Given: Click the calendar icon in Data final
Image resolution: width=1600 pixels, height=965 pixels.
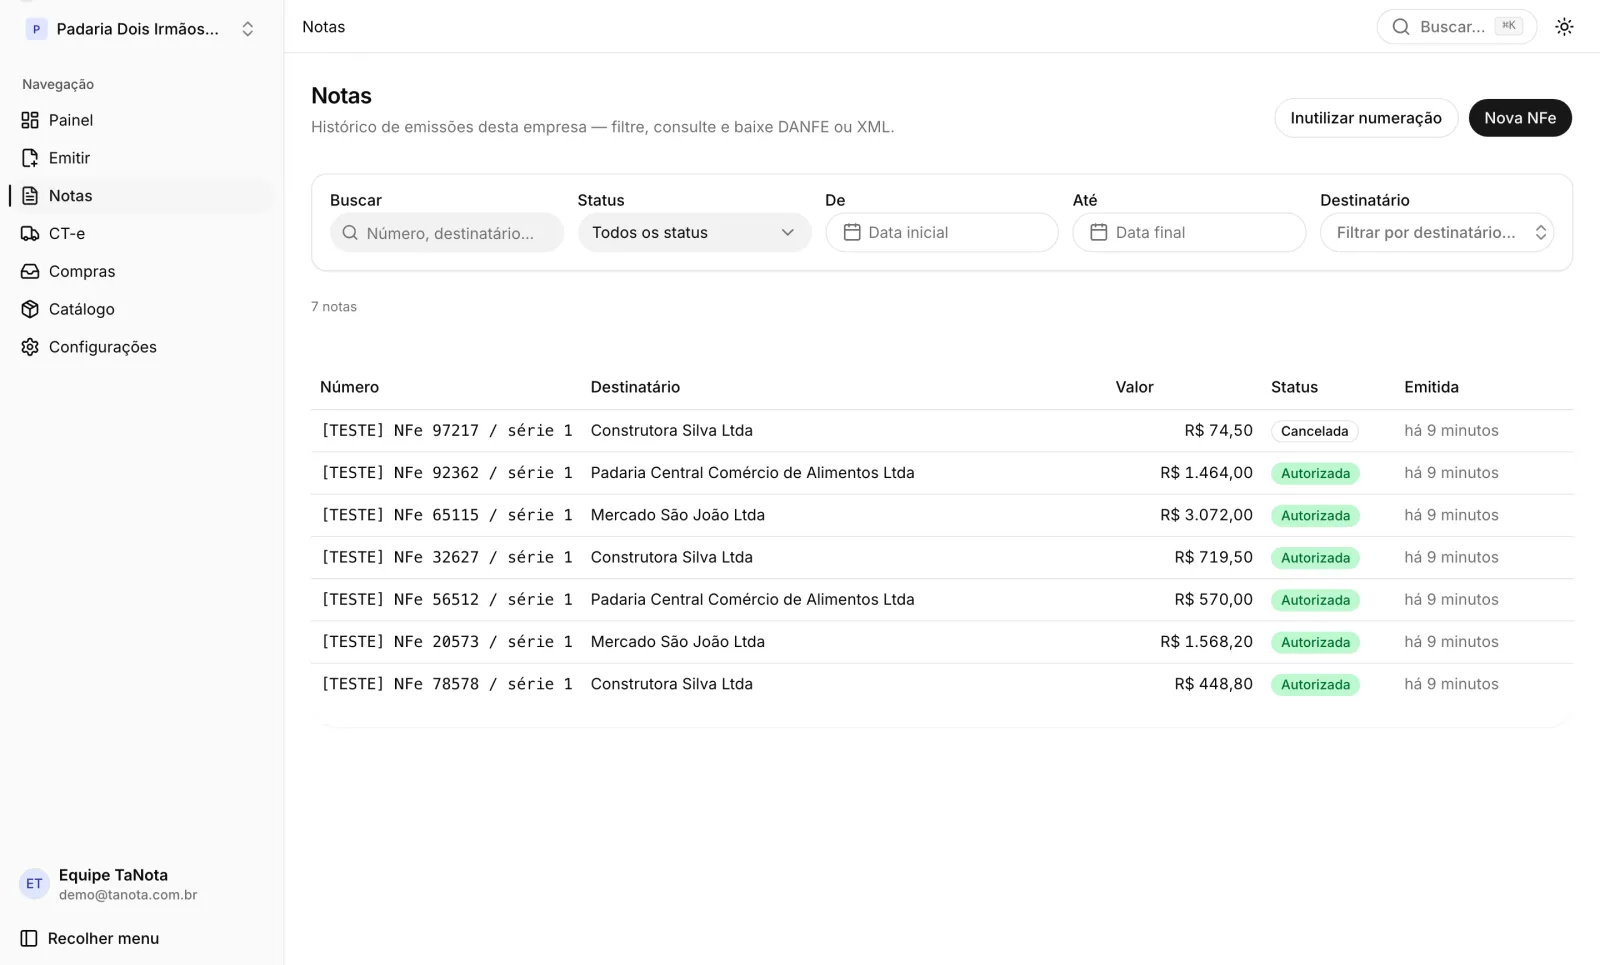Looking at the screenshot, I should [x=1099, y=232].
